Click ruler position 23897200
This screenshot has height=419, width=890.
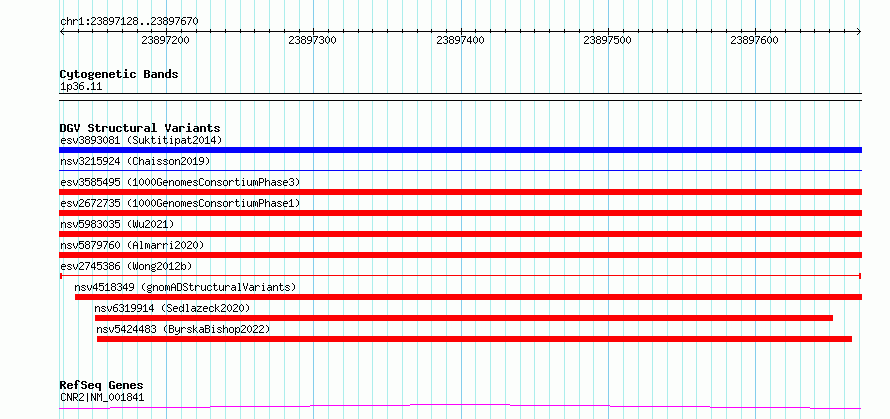click(166, 40)
